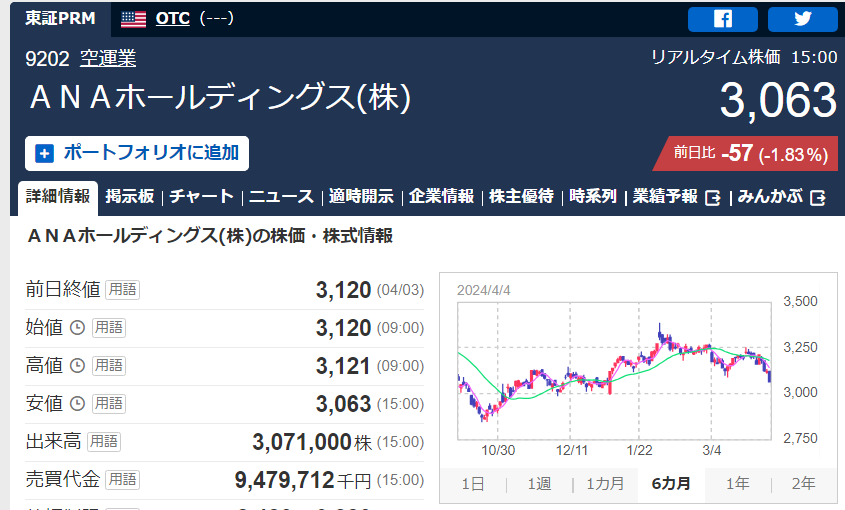Click the 出来高 value 3,071,000株
845x510 pixels.
[312, 442]
